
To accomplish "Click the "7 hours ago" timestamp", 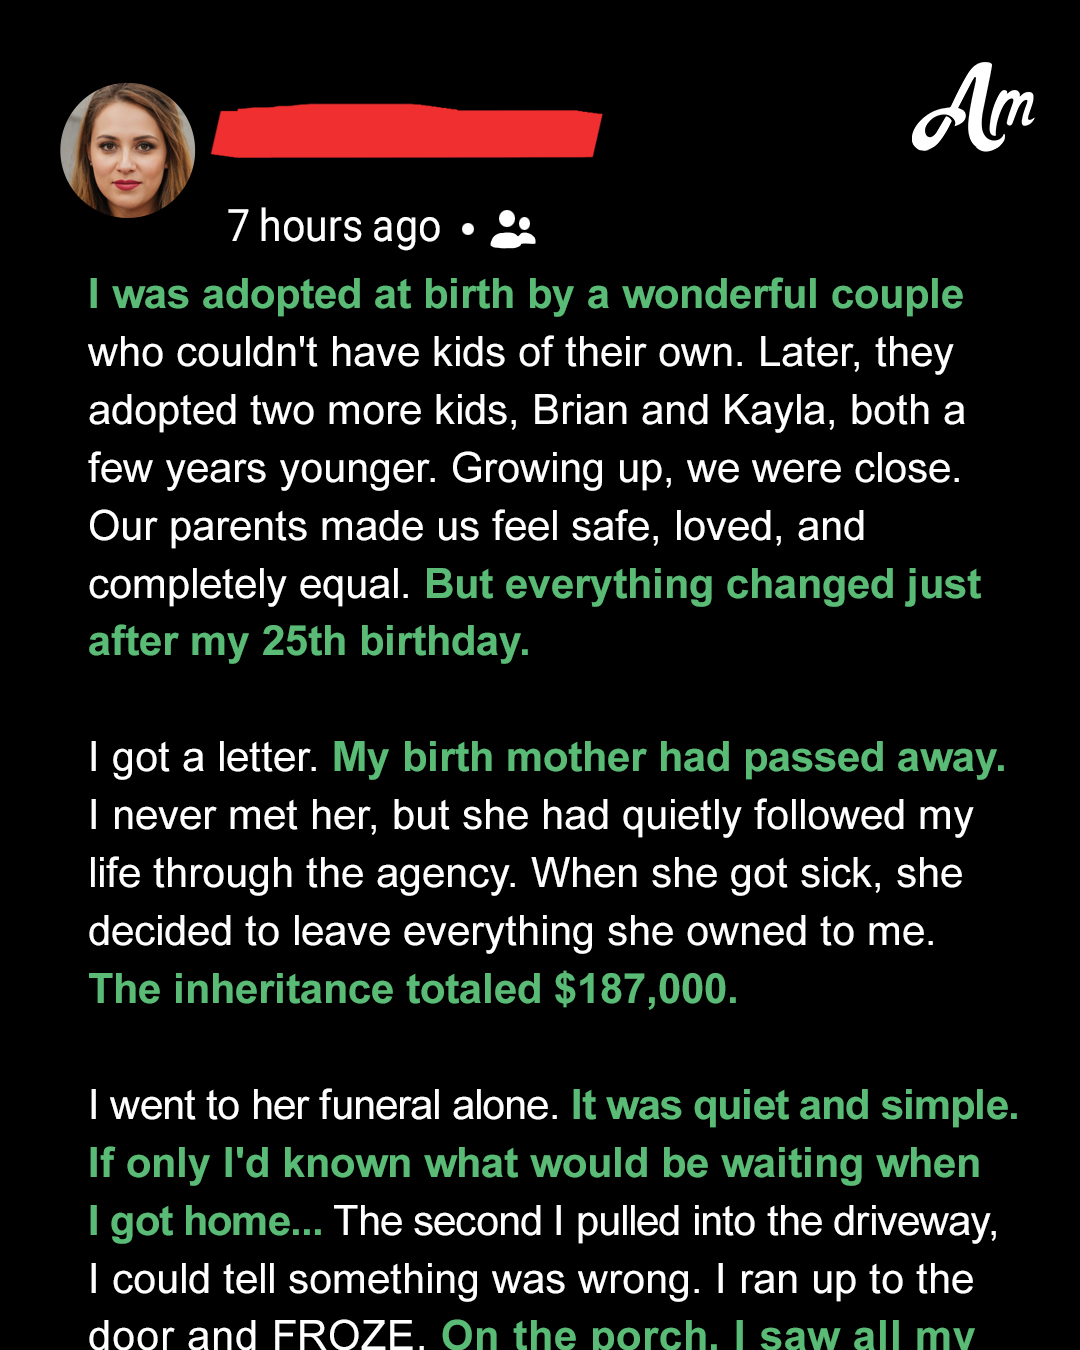I will point(334,227).
